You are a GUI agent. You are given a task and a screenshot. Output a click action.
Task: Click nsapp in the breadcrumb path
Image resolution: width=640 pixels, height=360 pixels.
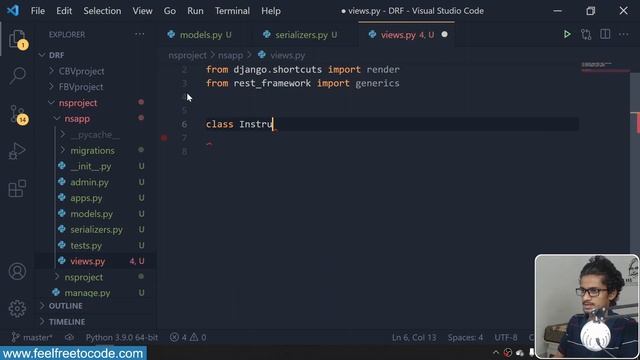tap(231, 55)
